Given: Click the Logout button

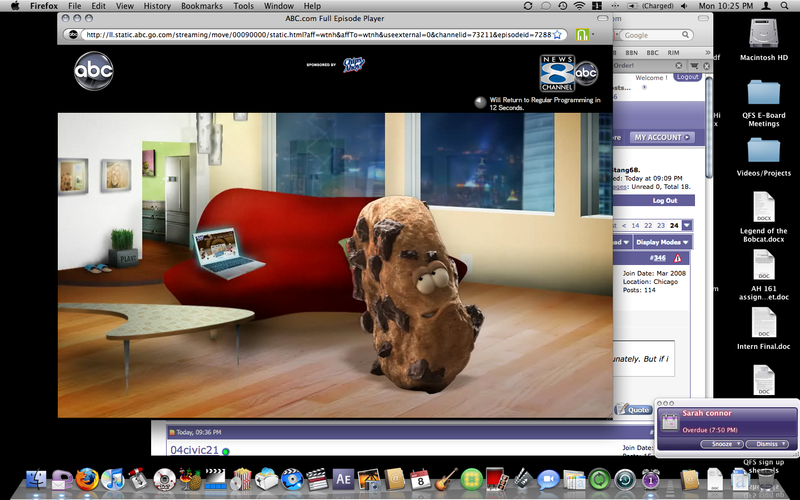Looking at the screenshot, I should coord(687,77).
